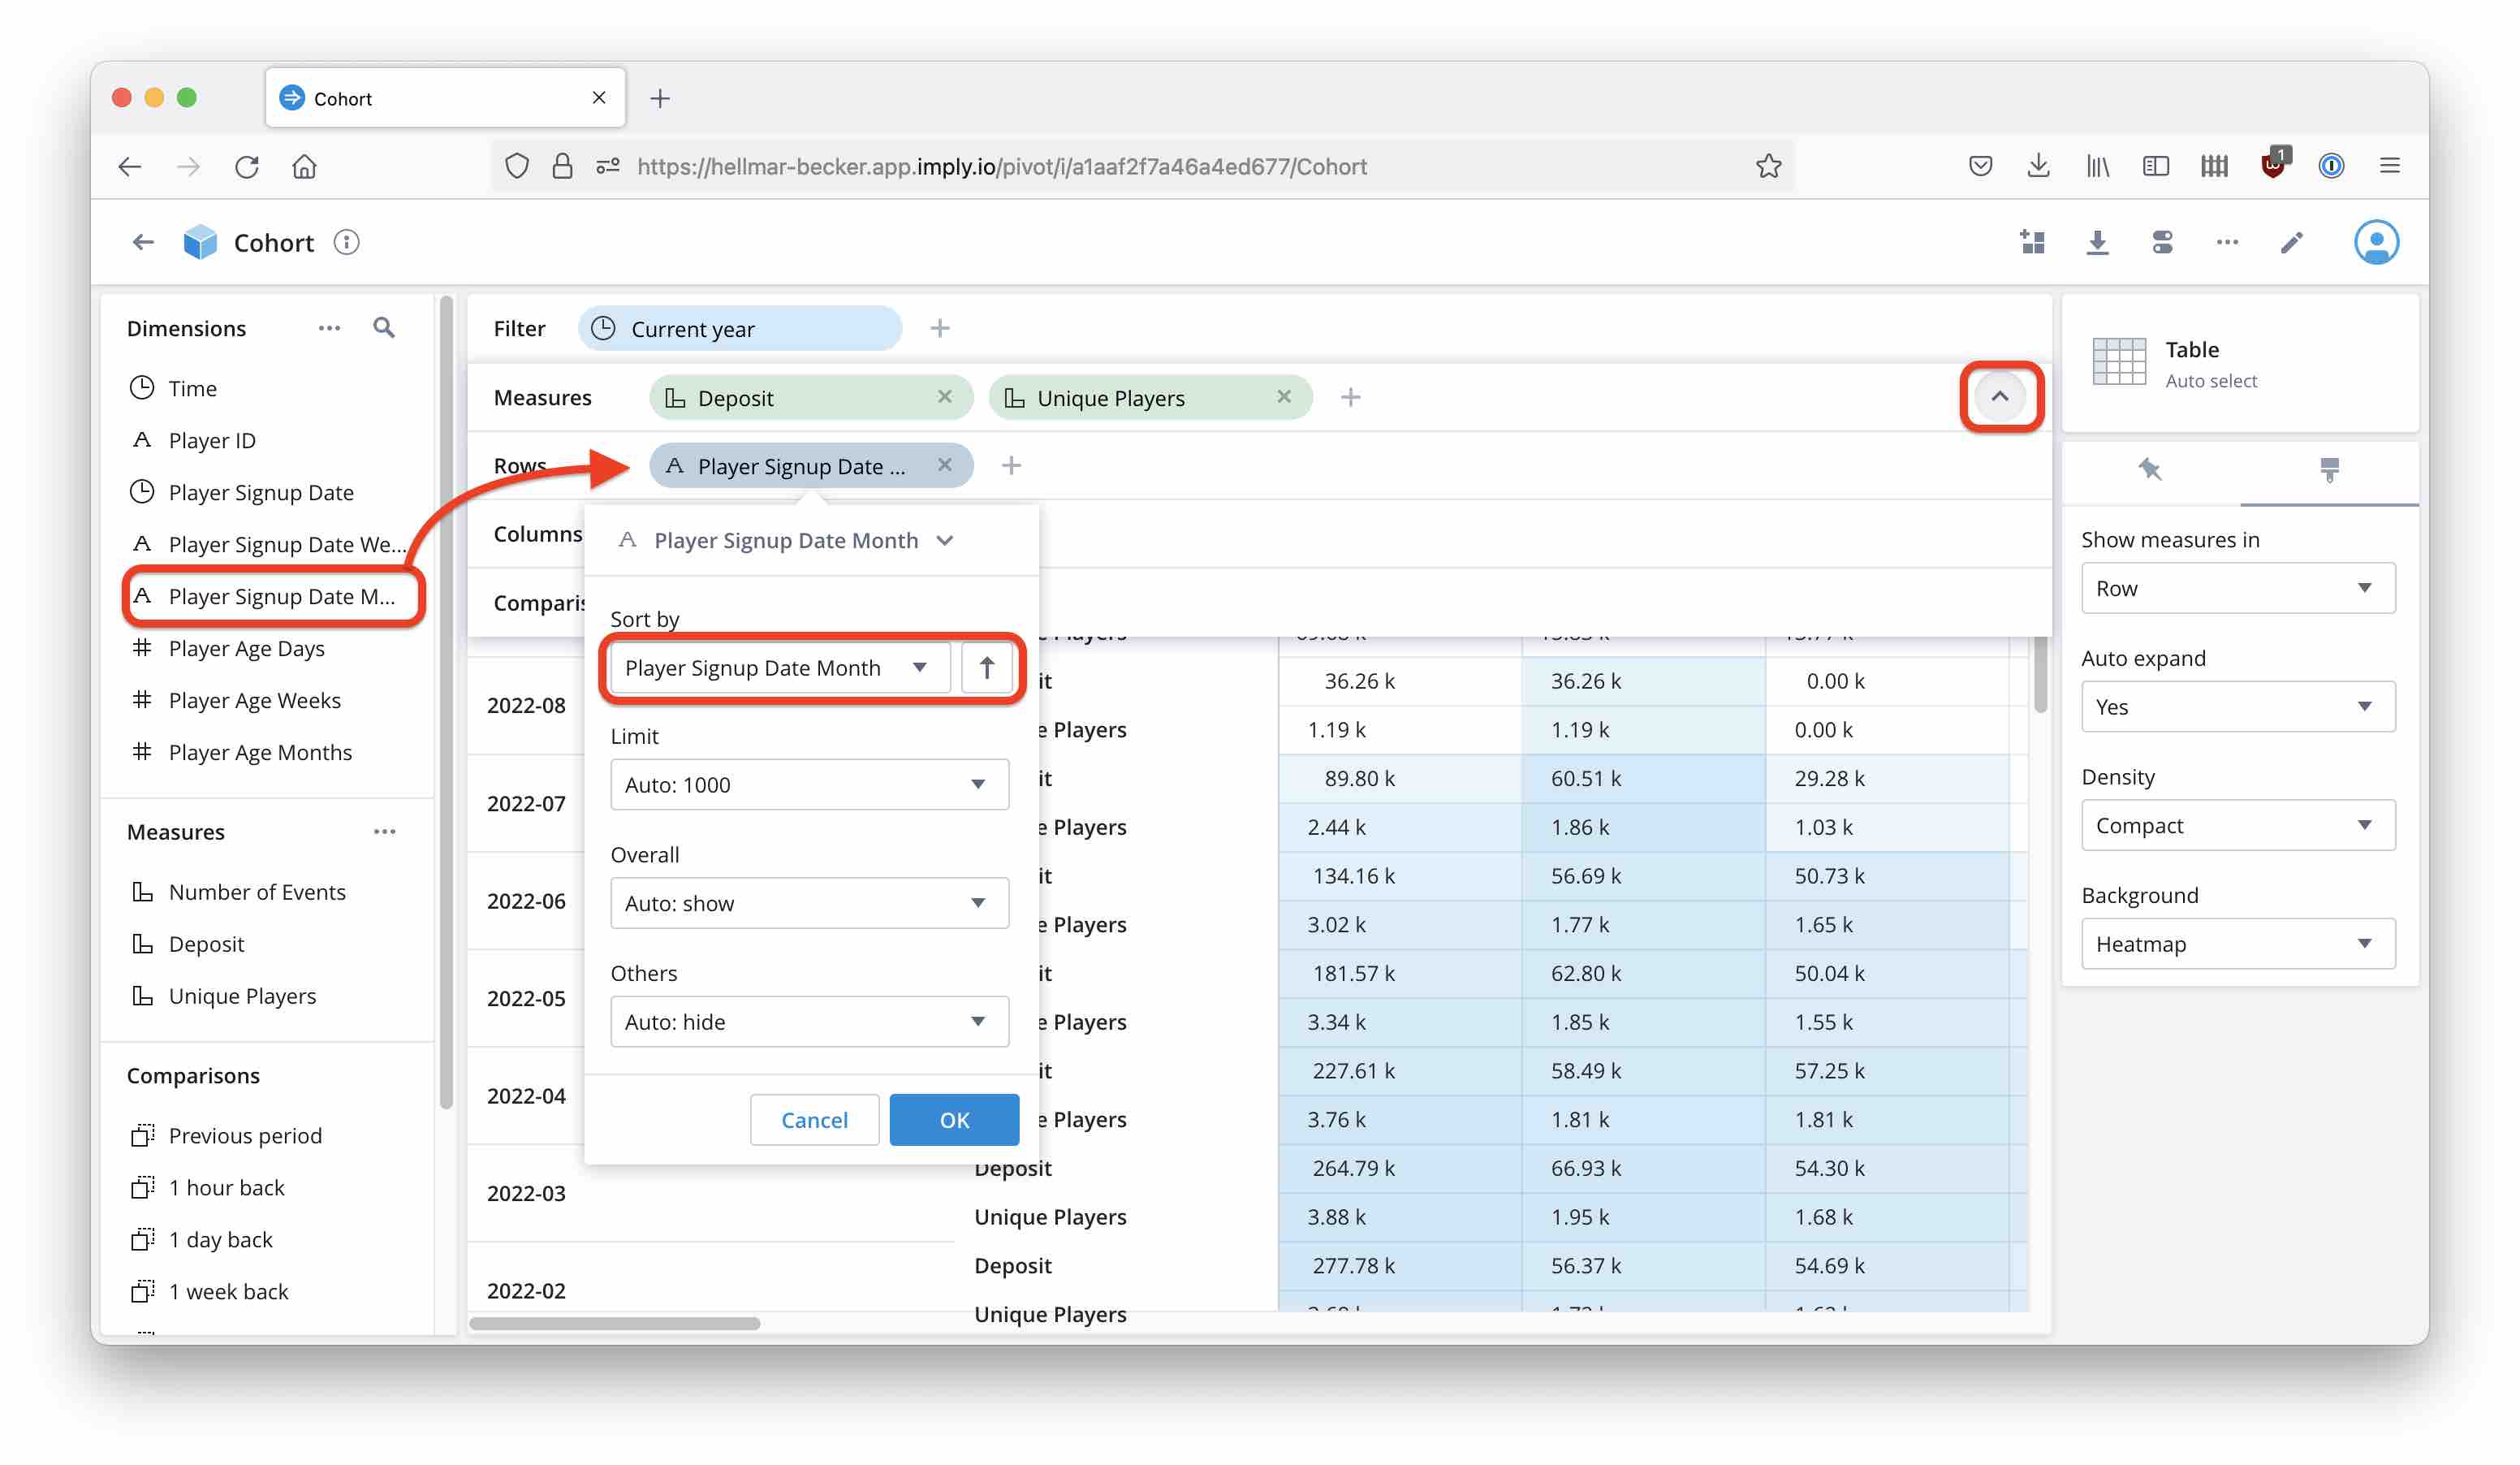Click the pinboard pin tab icon
2520x1465 pixels.
tap(2149, 469)
